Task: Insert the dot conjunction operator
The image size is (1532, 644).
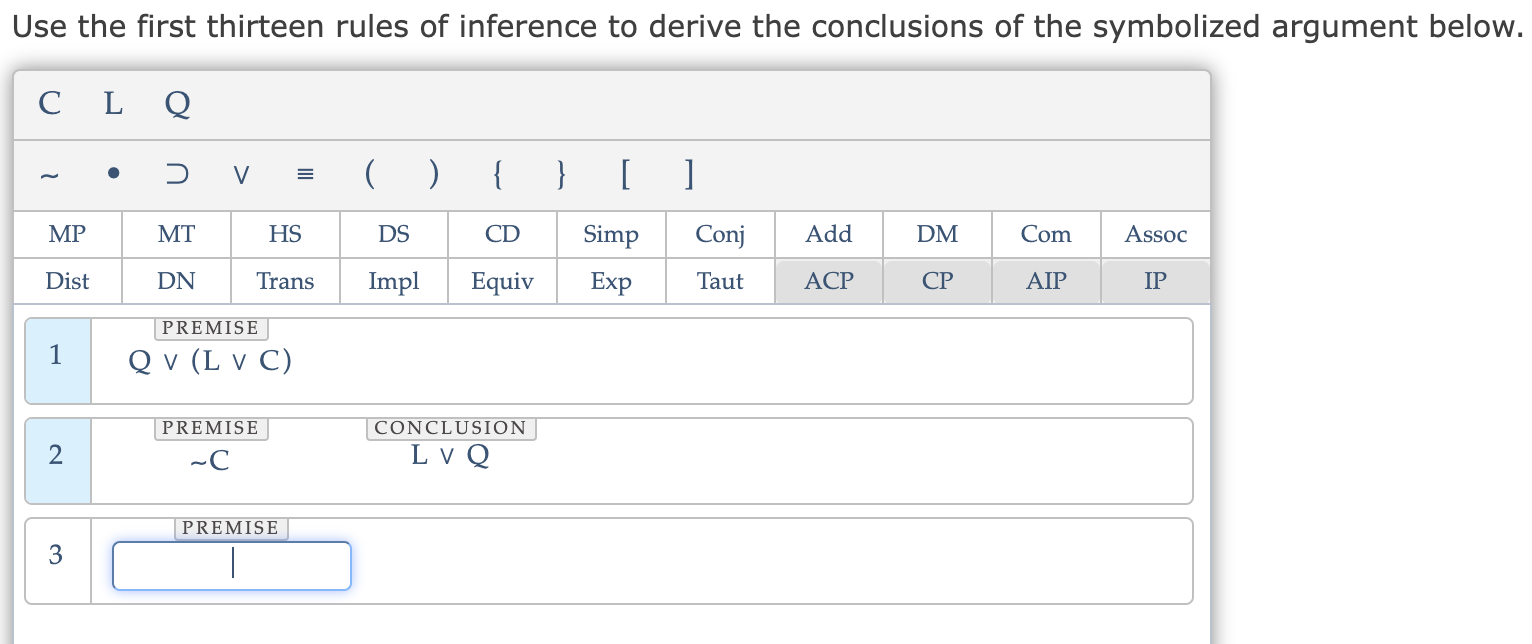Action: pyautogui.click(x=113, y=173)
